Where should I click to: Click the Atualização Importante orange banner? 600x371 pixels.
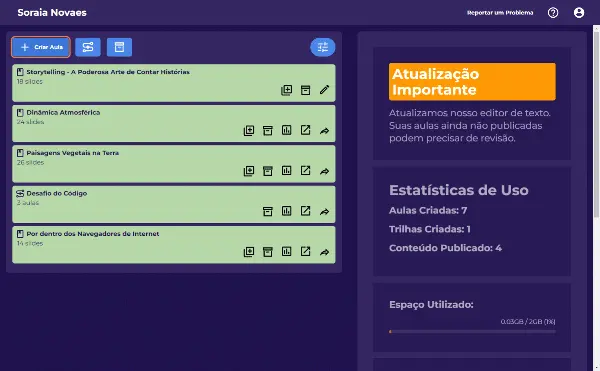pyautogui.click(x=472, y=82)
